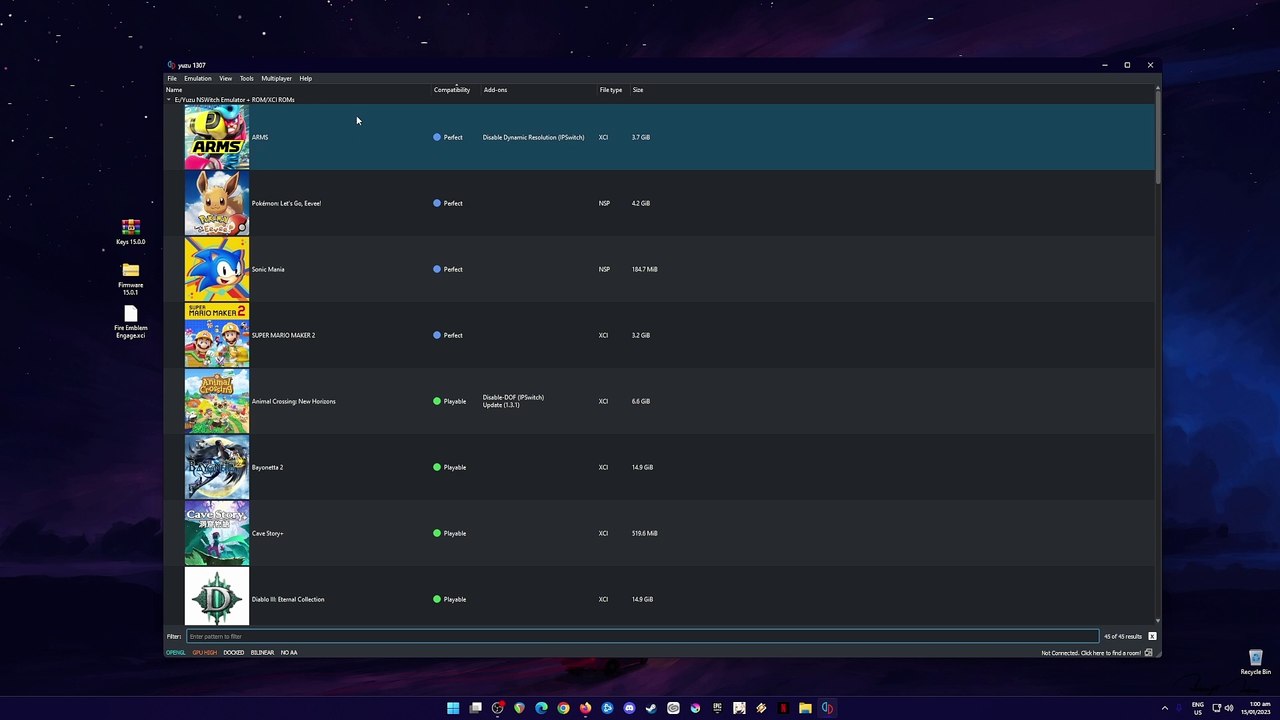Click the yuzu icon on the taskbar
The width and height of the screenshot is (1280, 720).
coord(827,708)
